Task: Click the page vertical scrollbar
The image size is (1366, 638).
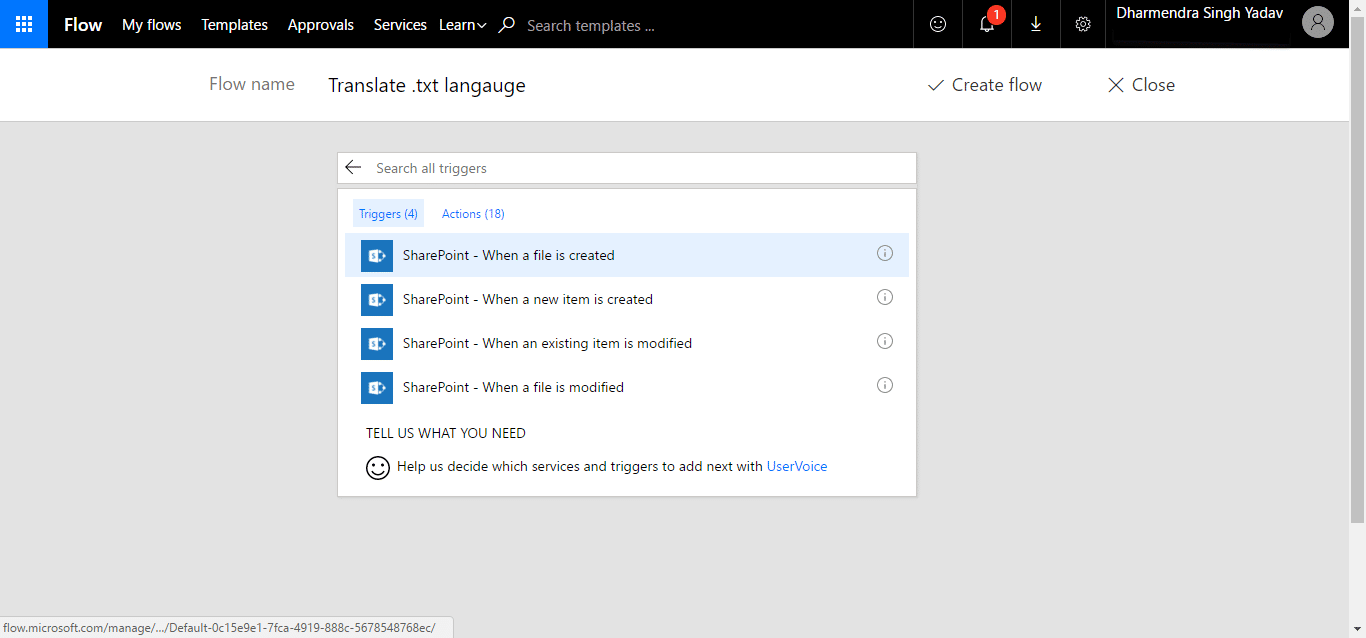Action: tap(1357, 270)
